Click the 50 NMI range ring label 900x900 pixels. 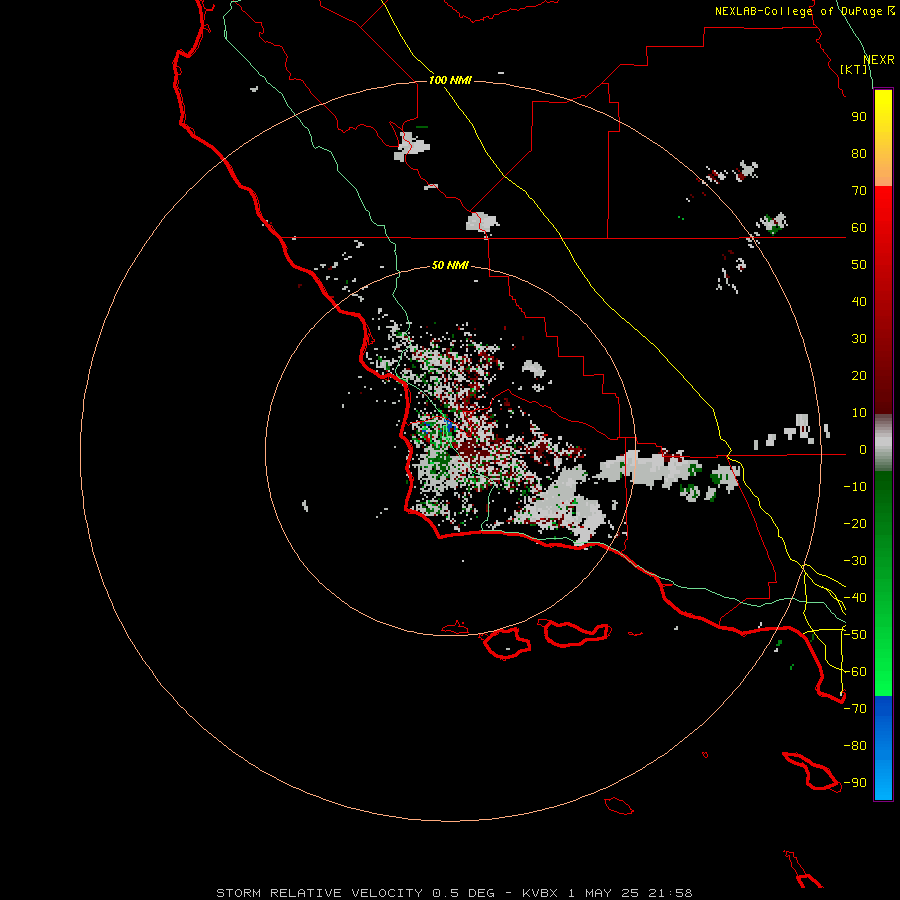click(450, 265)
